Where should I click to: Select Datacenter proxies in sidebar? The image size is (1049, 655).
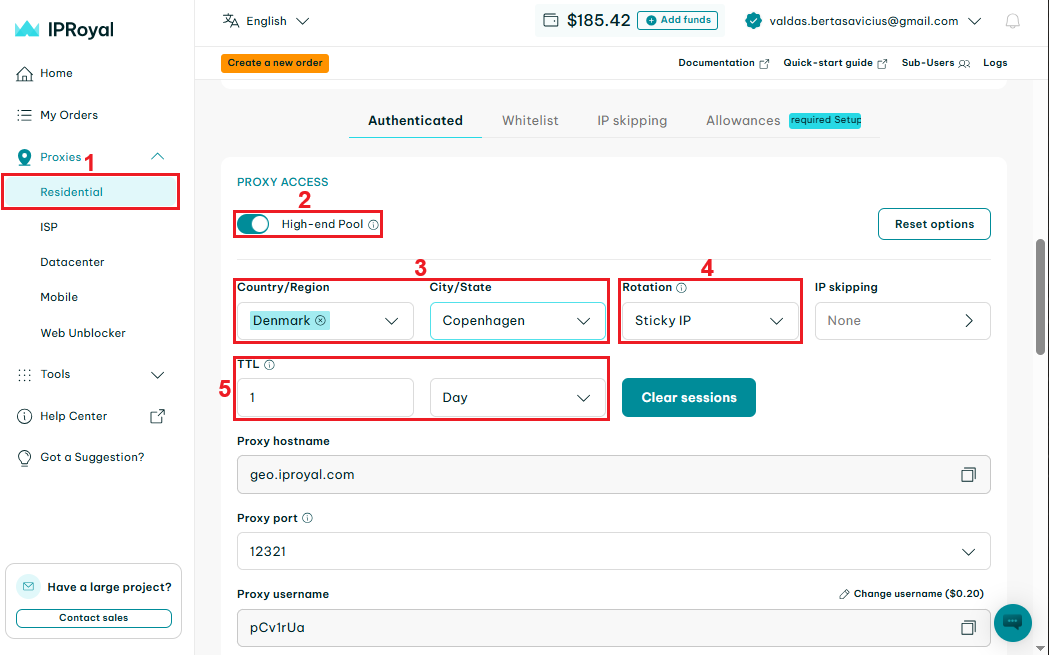tap(72, 262)
